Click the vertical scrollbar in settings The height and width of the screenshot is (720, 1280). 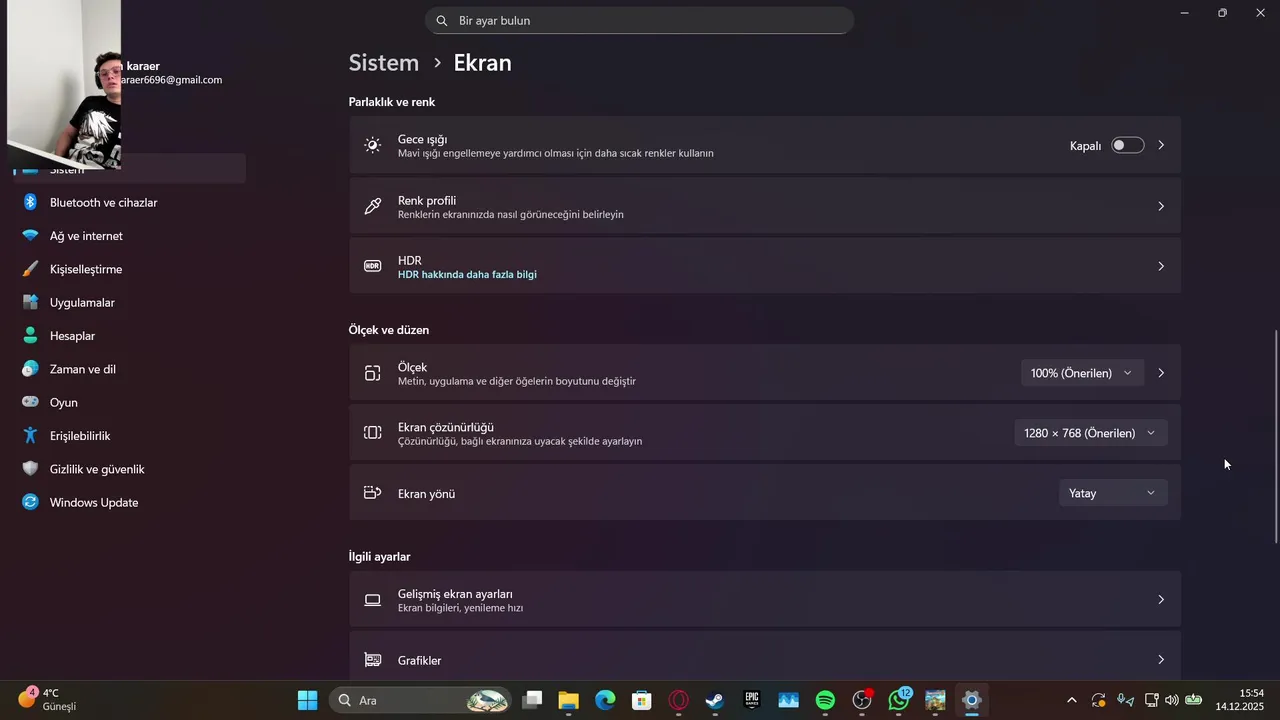[x=1275, y=437]
